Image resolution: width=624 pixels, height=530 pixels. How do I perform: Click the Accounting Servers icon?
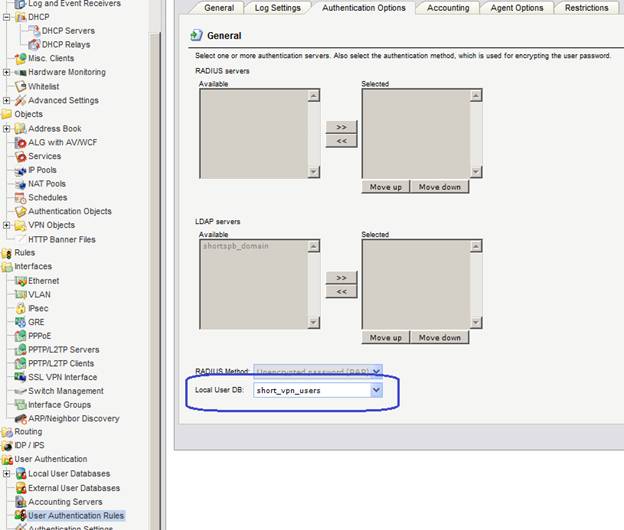(x=20, y=502)
